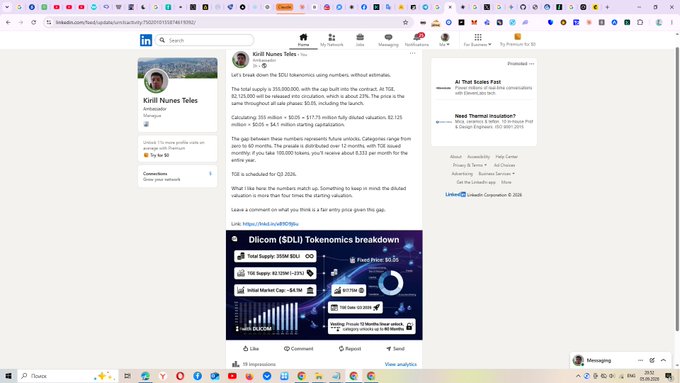680x383 pixels.
Task: Open a new browser tab
Action: 607,7
